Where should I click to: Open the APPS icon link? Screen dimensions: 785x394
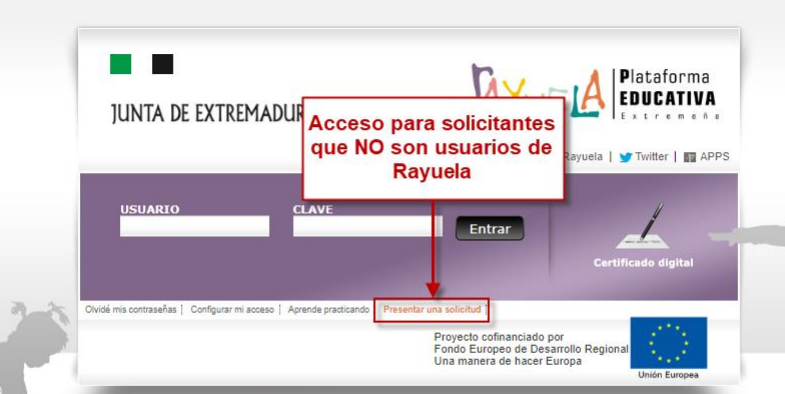[x=690, y=157]
